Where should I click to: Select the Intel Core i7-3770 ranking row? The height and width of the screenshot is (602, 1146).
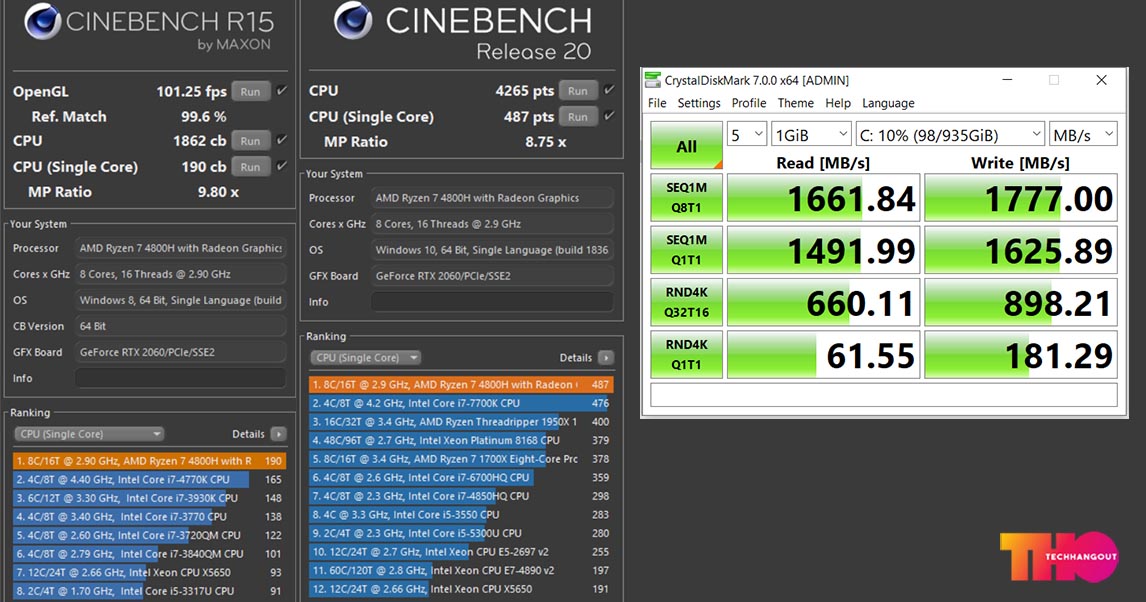(x=149, y=517)
